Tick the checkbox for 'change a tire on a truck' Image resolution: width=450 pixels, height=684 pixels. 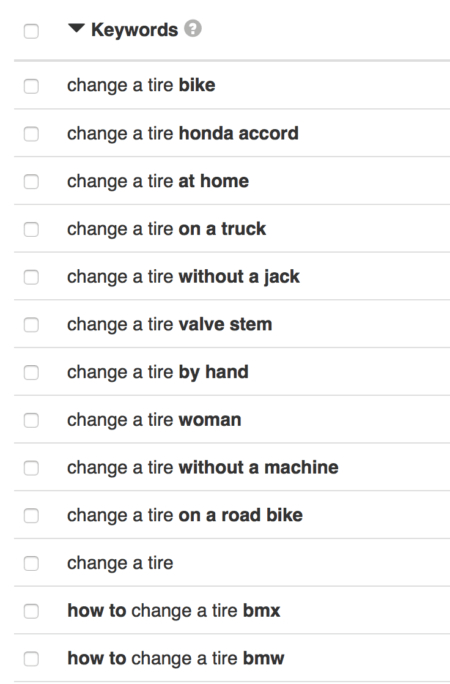pyautogui.click(x=31, y=229)
